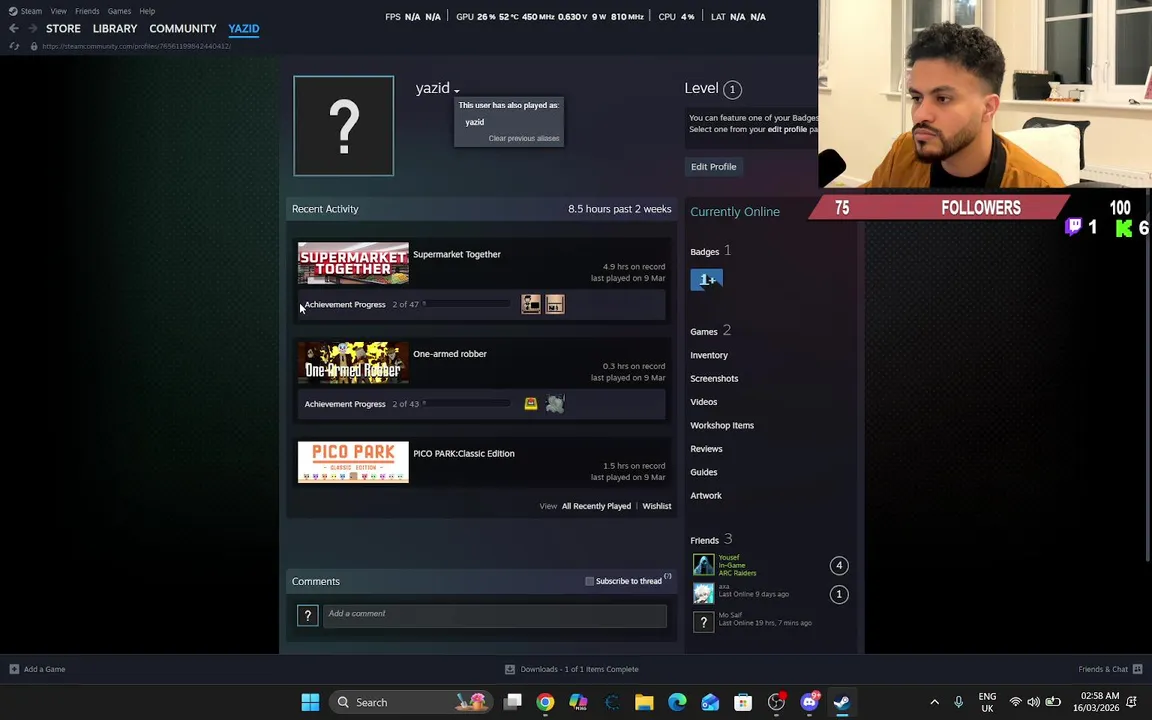The width and height of the screenshot is (1152, 720).
Task: Open friend Yousef's avatar
Action: pos(703,564)
